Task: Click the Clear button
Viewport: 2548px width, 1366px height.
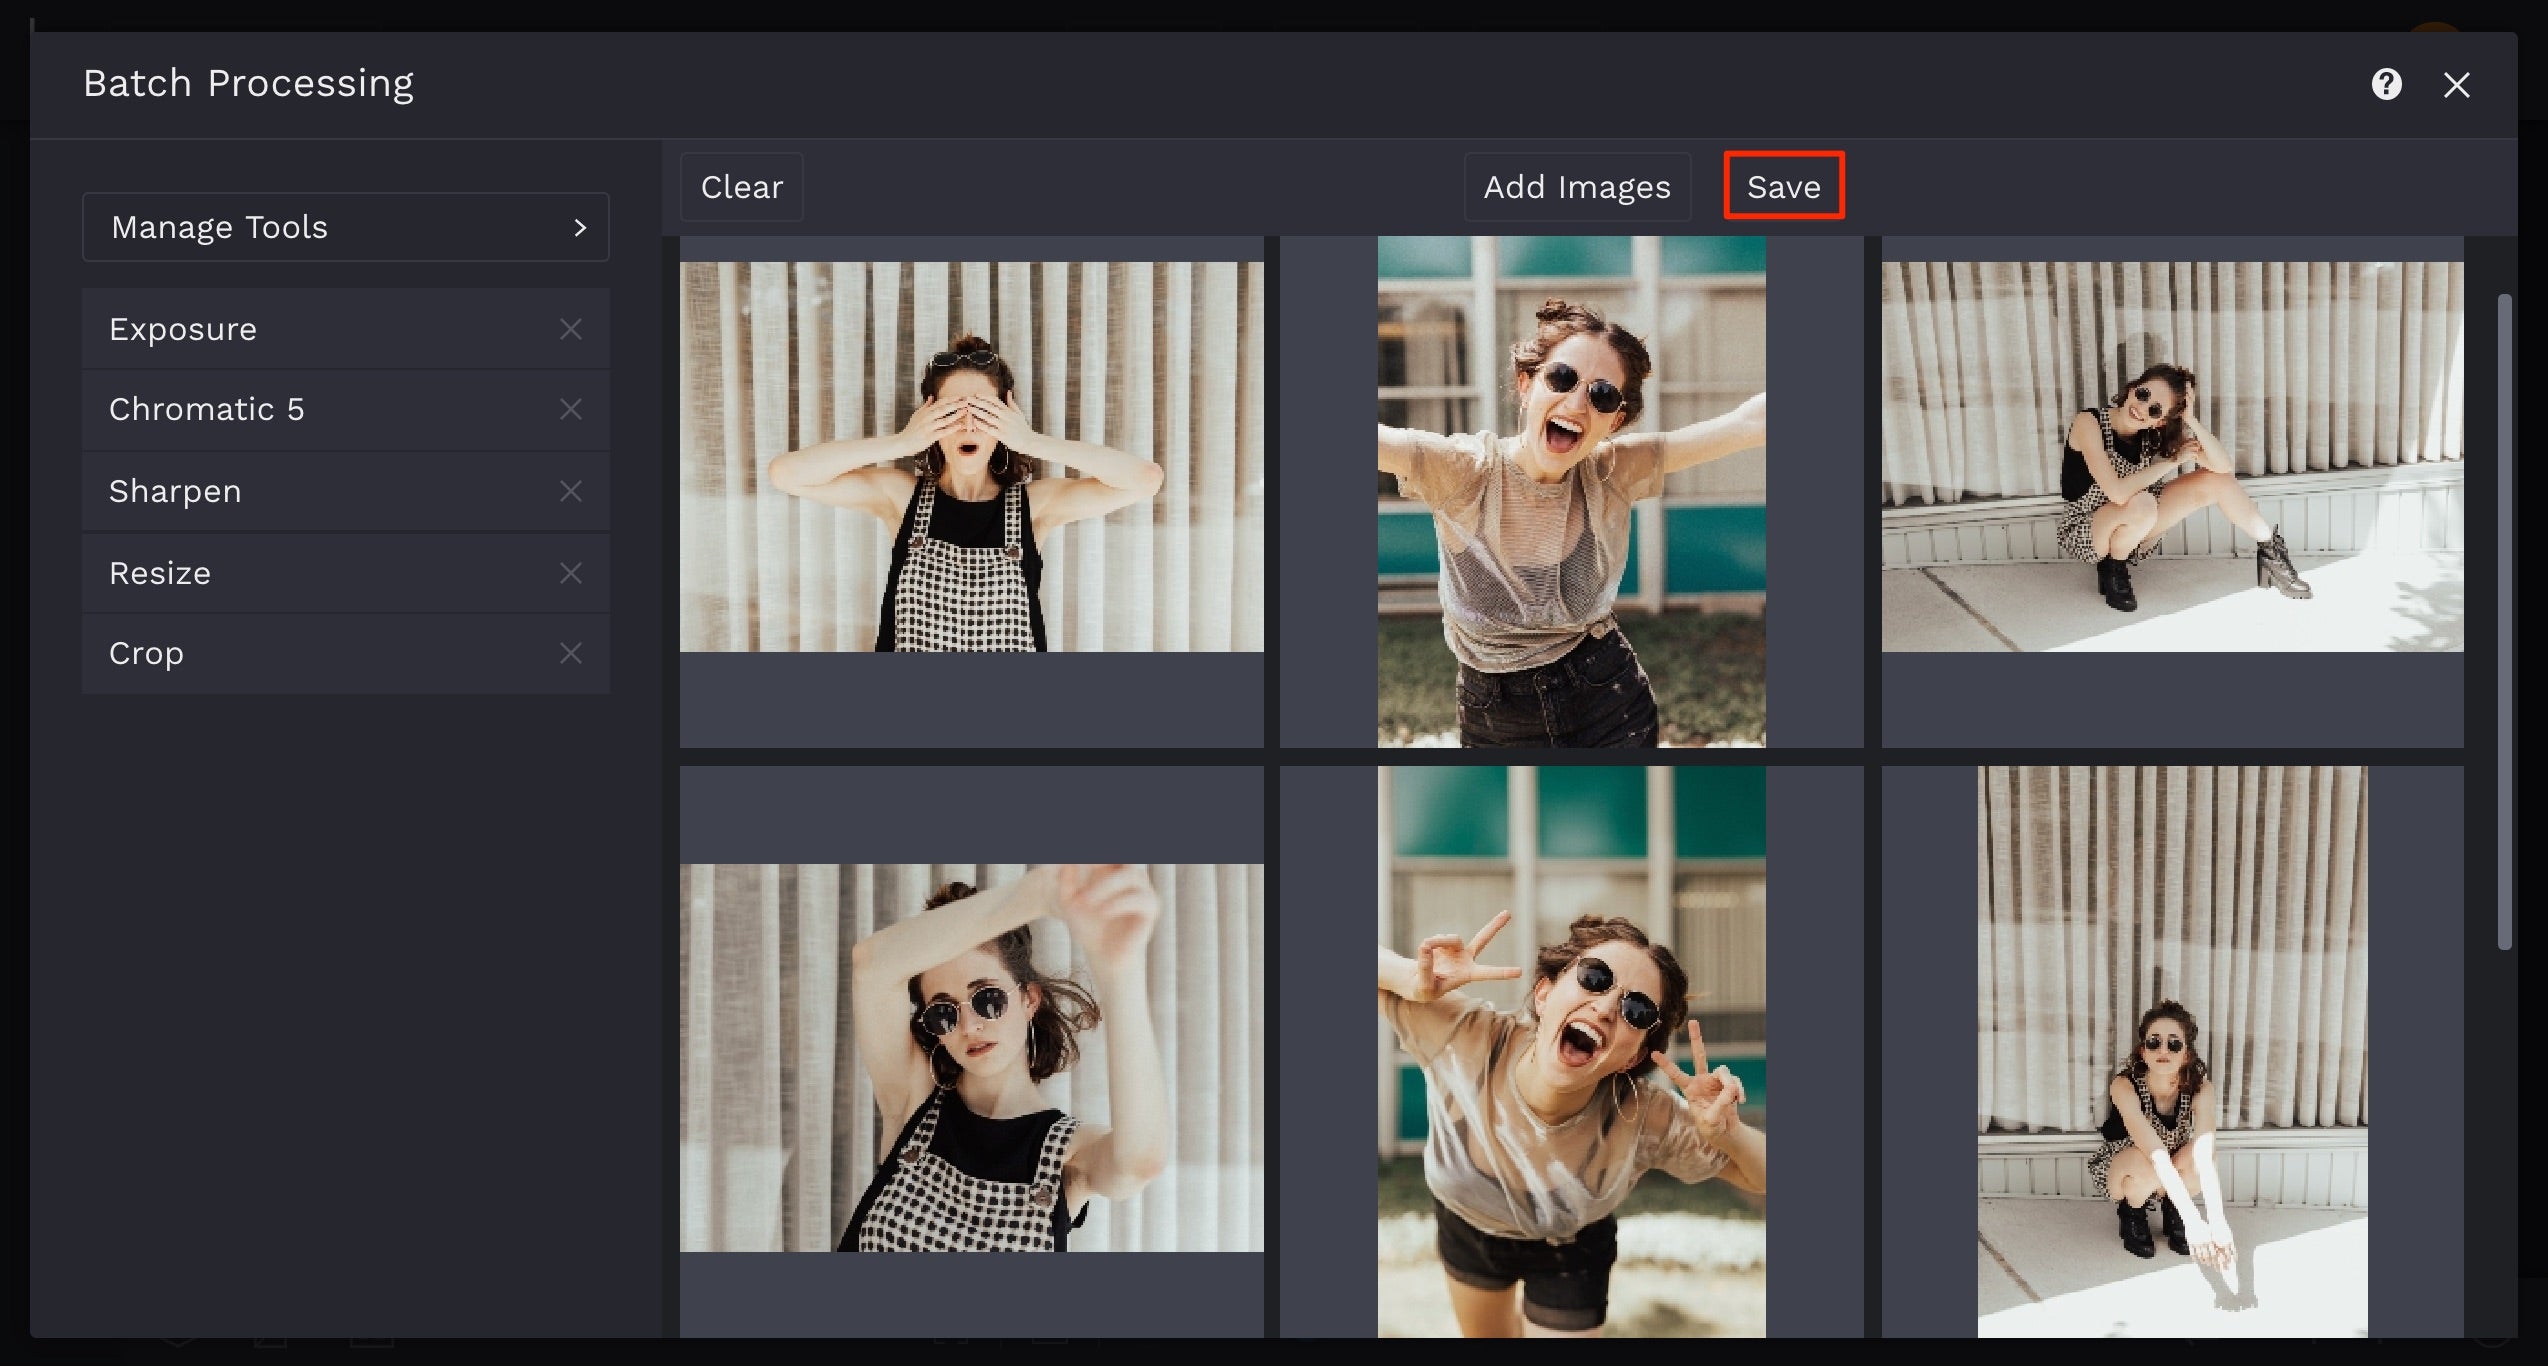Action: click(x=741, y=187)
